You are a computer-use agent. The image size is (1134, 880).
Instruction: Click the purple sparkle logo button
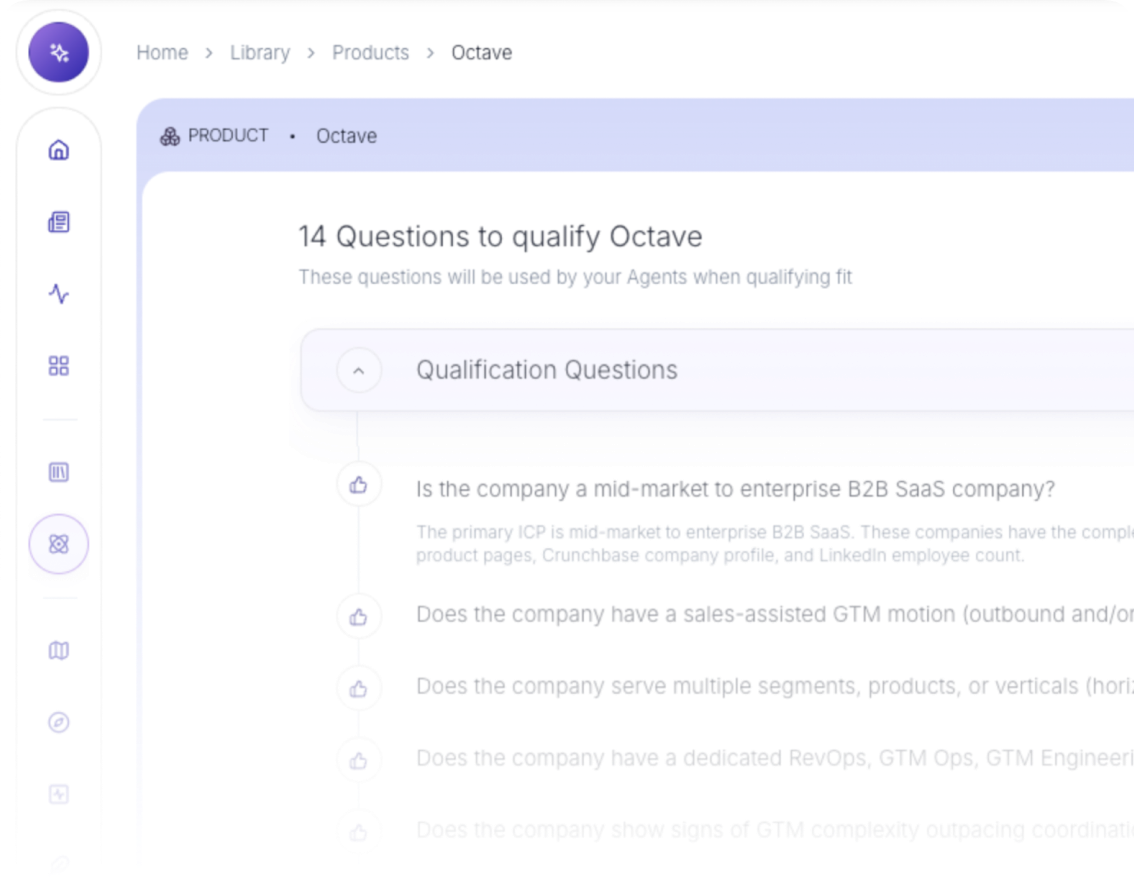59,52
